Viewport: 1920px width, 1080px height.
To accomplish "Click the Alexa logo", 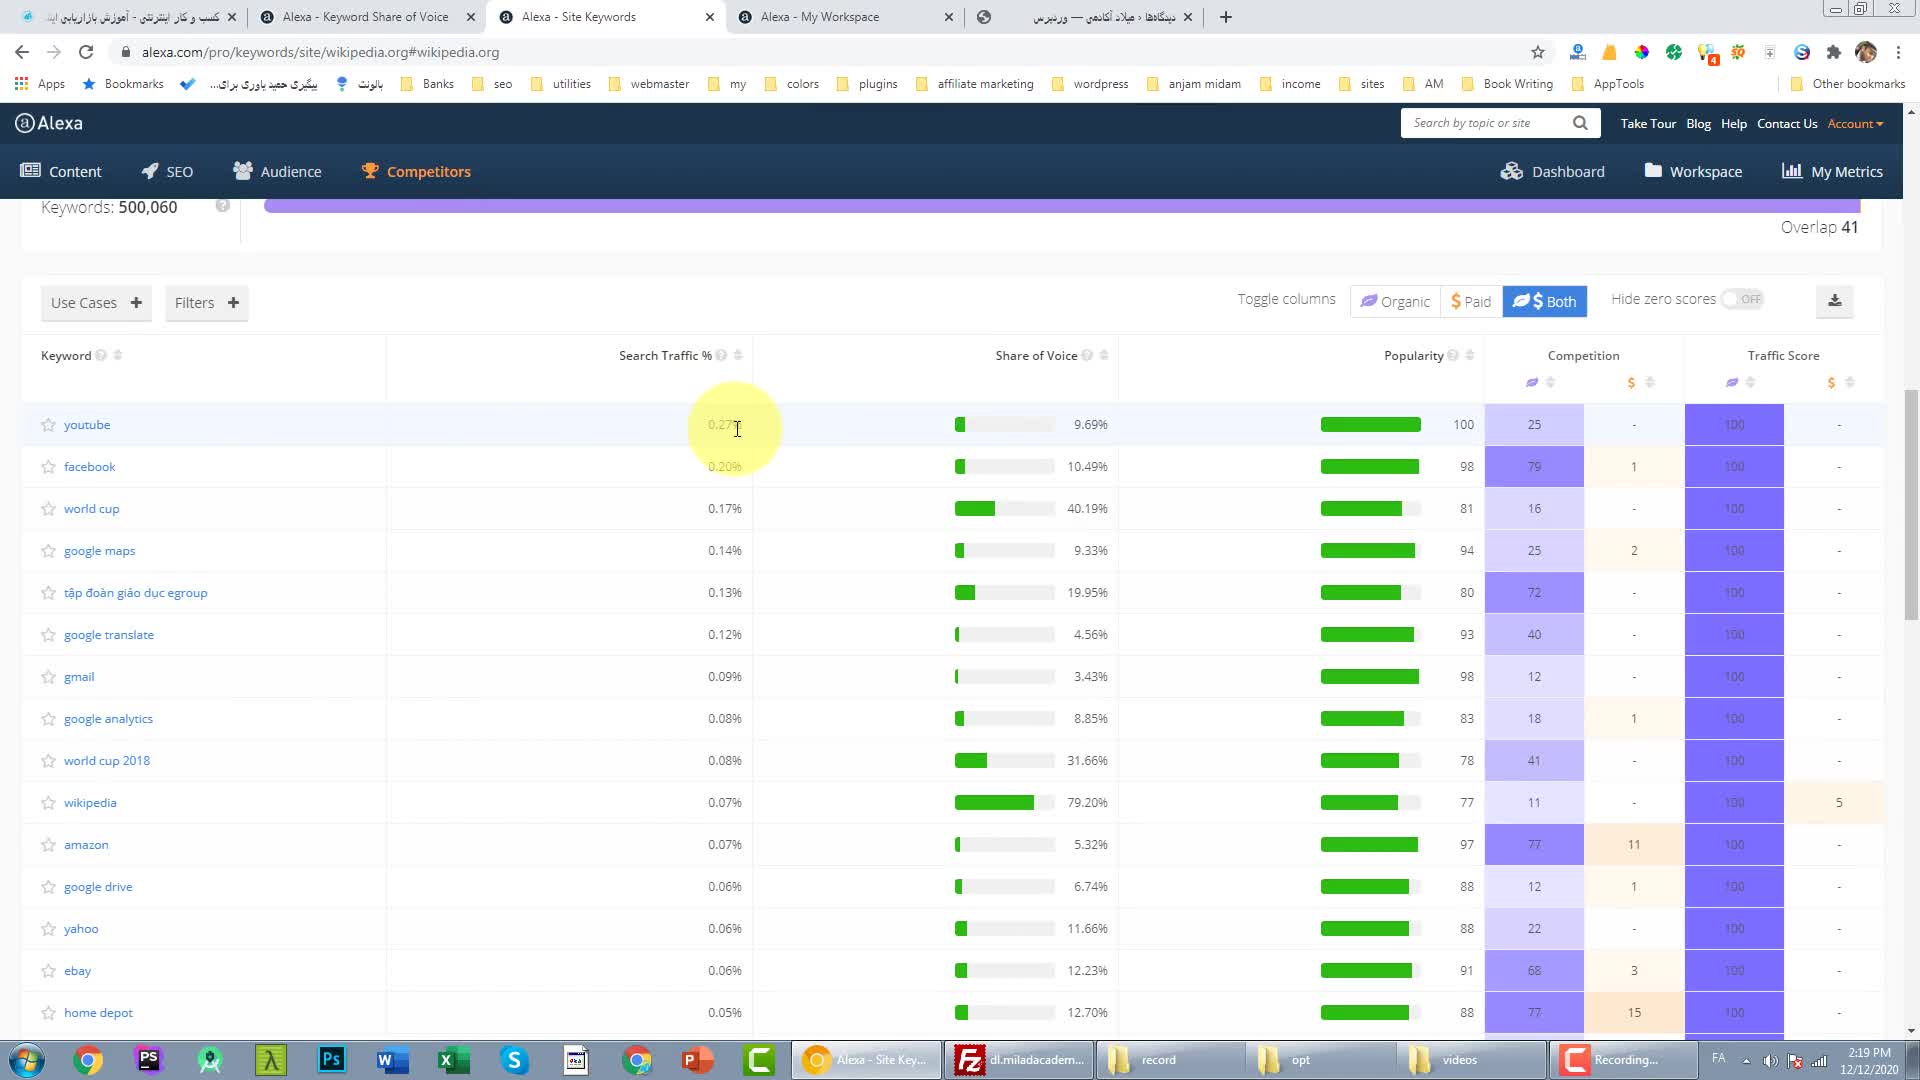I will [49, 123].
